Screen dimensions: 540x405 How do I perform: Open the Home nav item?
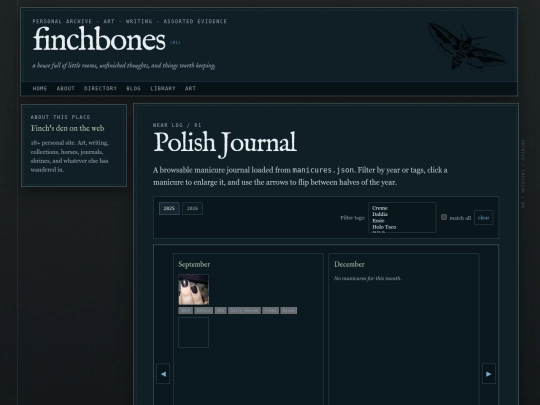tap(40, 89)
